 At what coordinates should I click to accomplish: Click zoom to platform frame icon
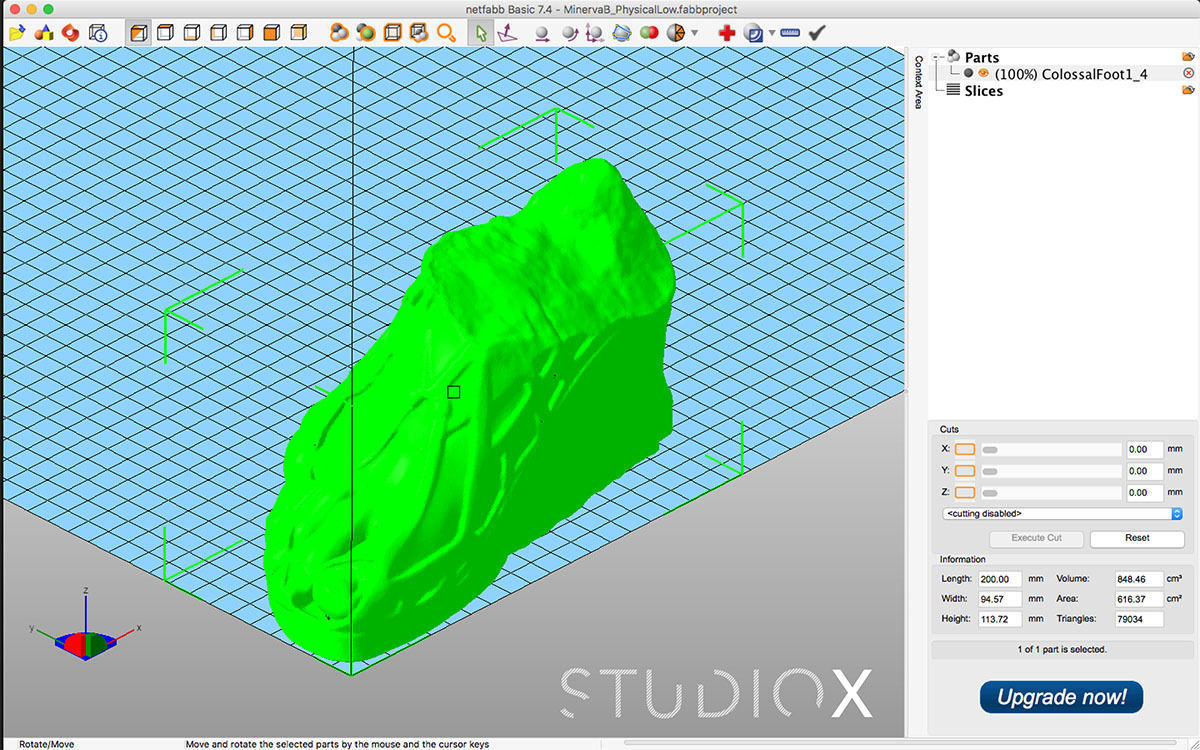[x=392, y=33]
